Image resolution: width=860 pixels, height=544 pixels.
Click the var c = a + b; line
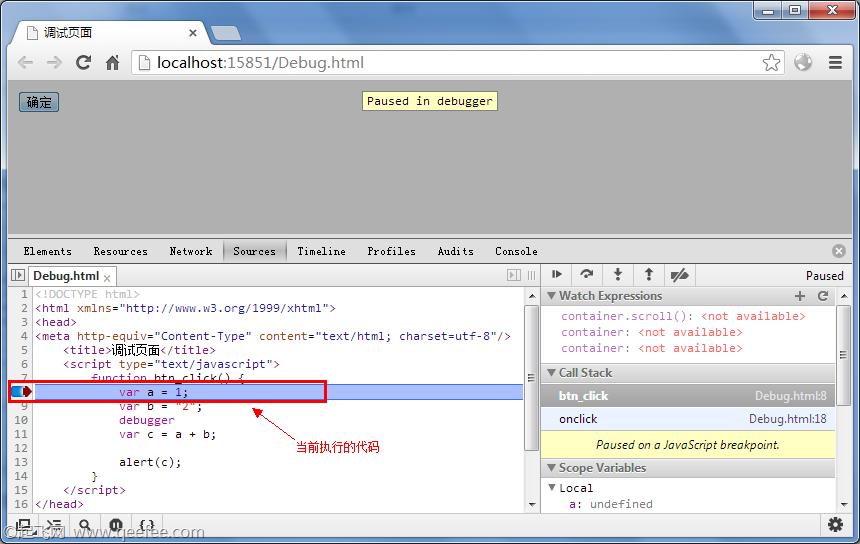pos(167,434)
